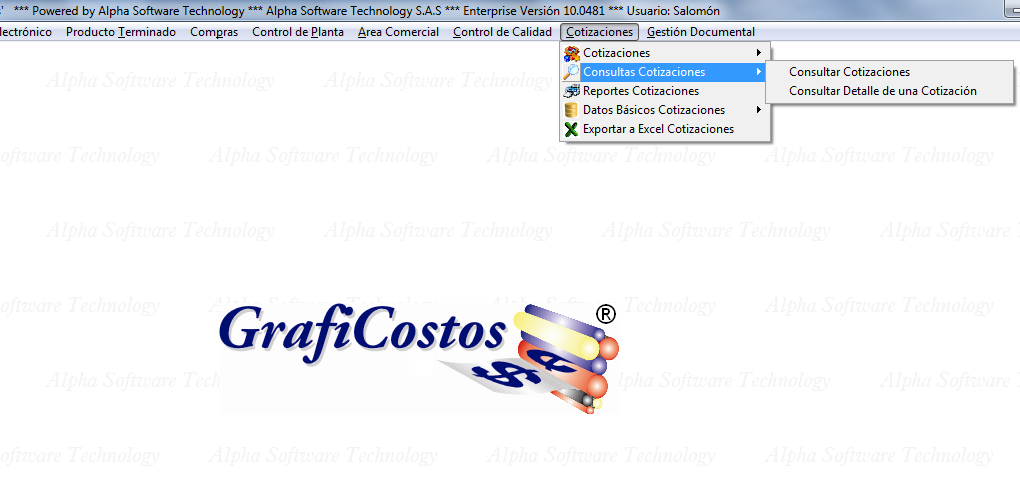This screenshot has height=500, width=1020.
Task: Close the open Cotizaciones menu bar item
Action: pos(599,32)
